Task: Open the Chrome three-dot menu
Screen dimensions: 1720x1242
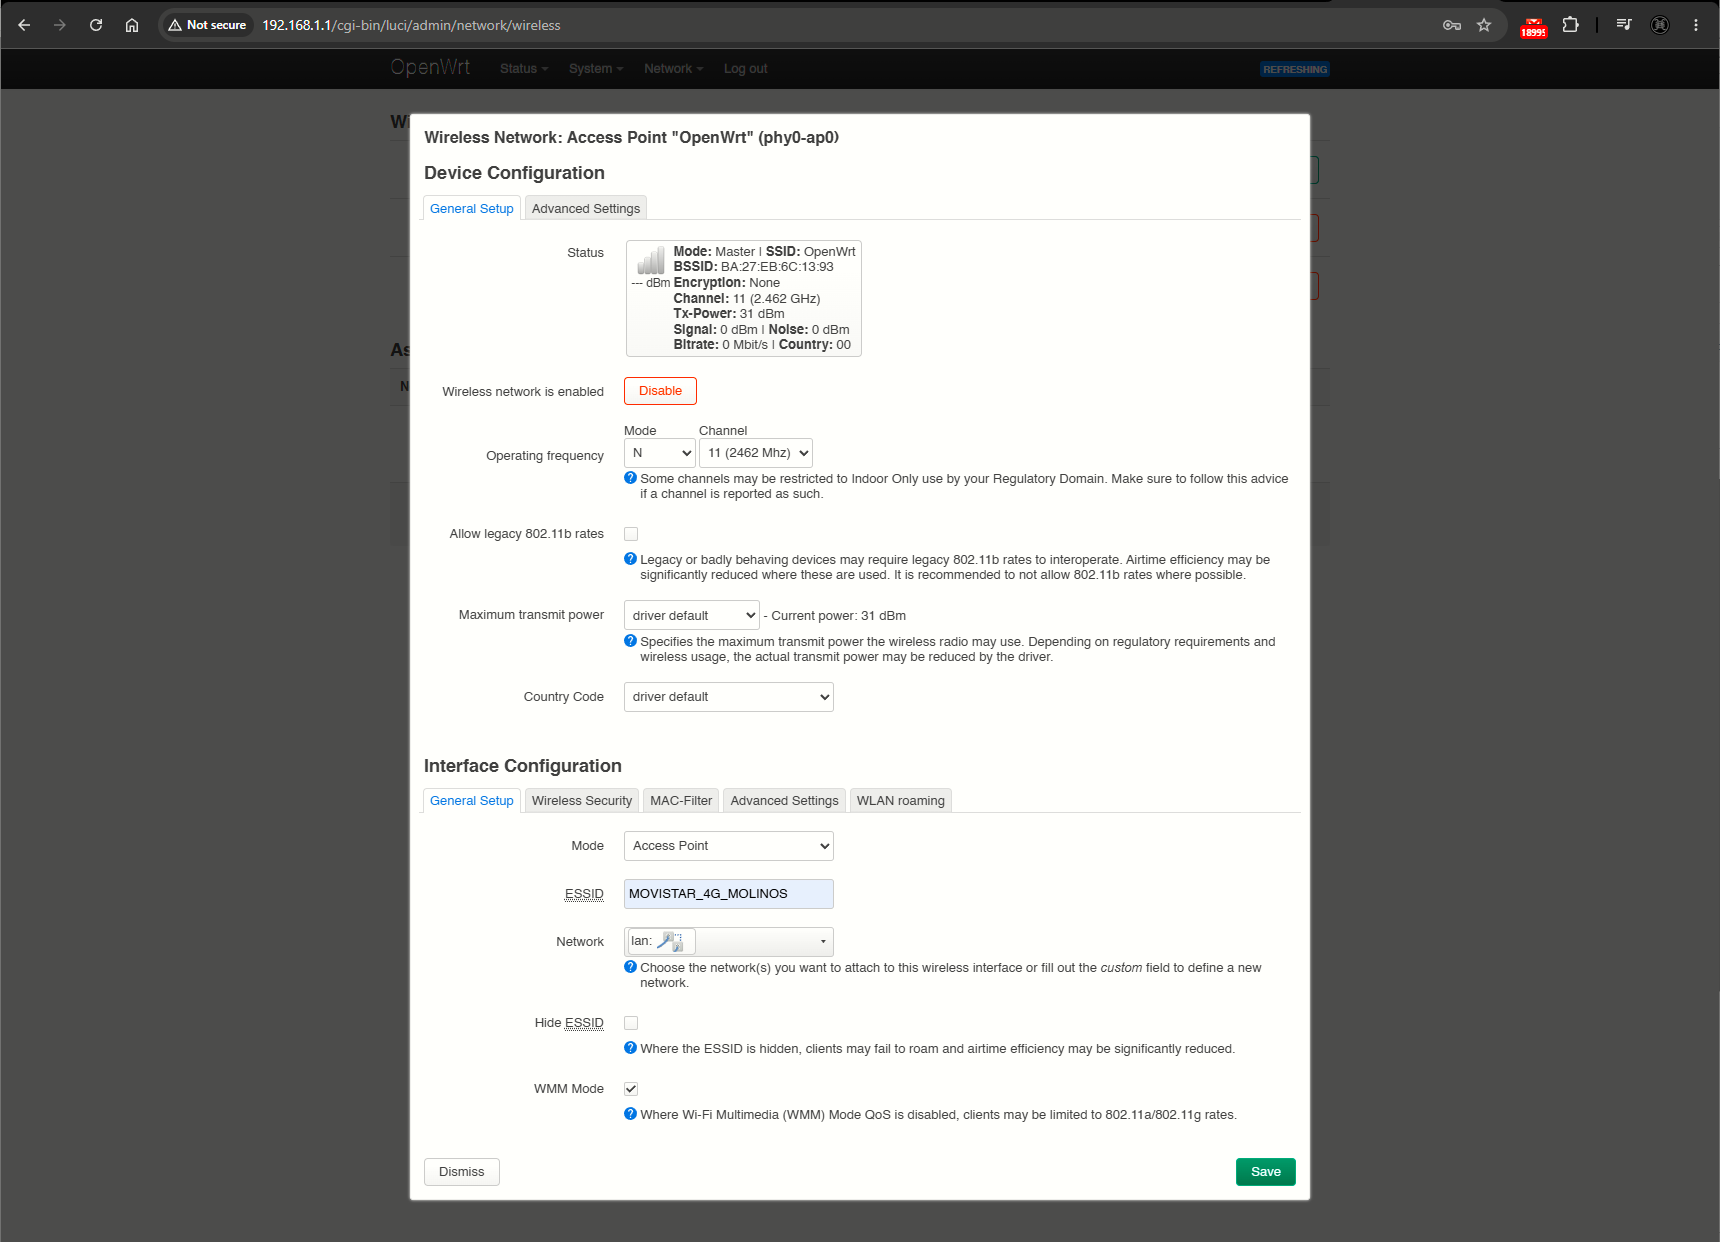Action: pos(1696,25)
